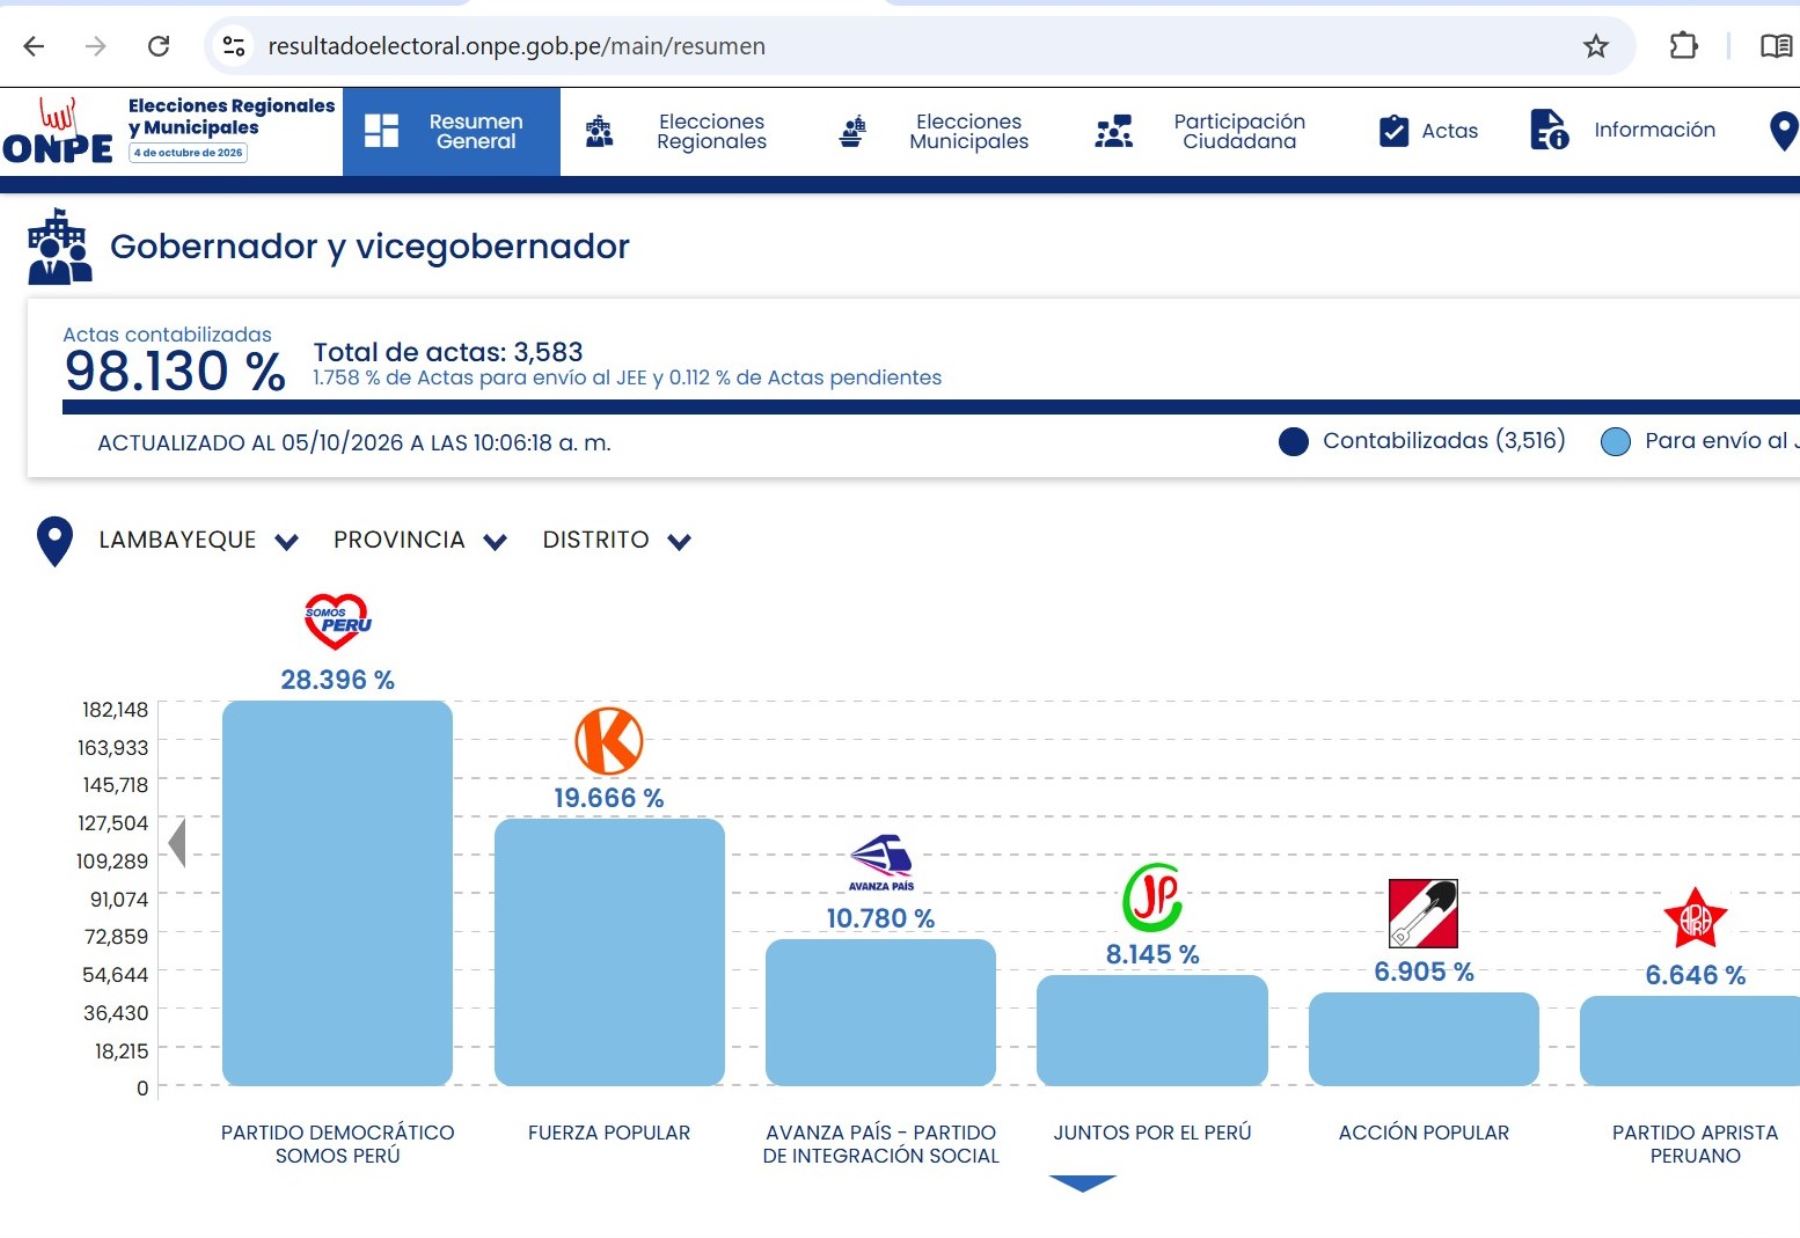Click Avanza País train logo
1800x1238 pixels.
[881, 862]
